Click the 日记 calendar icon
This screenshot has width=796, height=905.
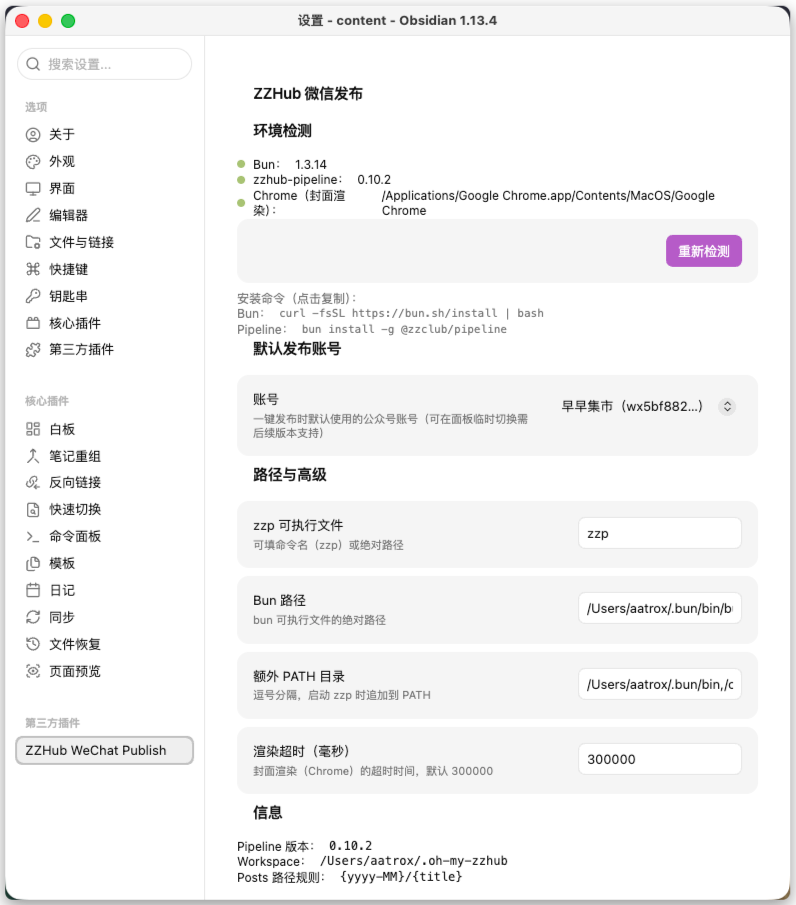coord(33,590)
